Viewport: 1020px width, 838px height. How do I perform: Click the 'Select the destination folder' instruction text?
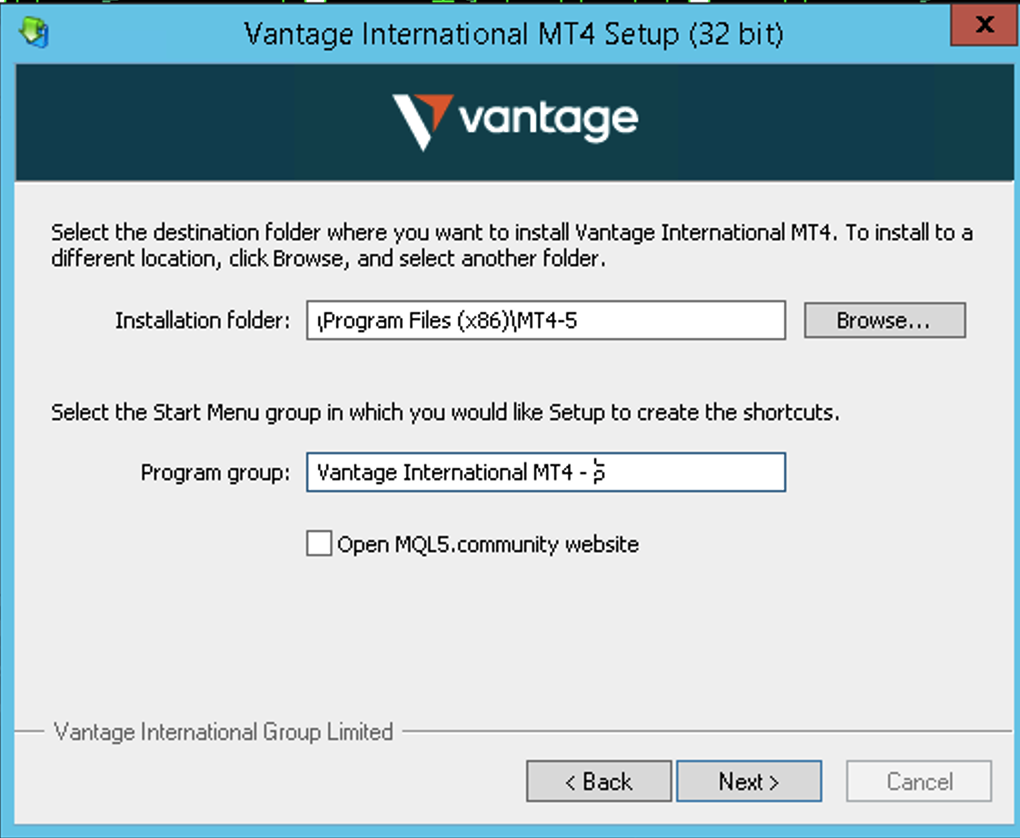pyautogui.click(x=512, y=245)
